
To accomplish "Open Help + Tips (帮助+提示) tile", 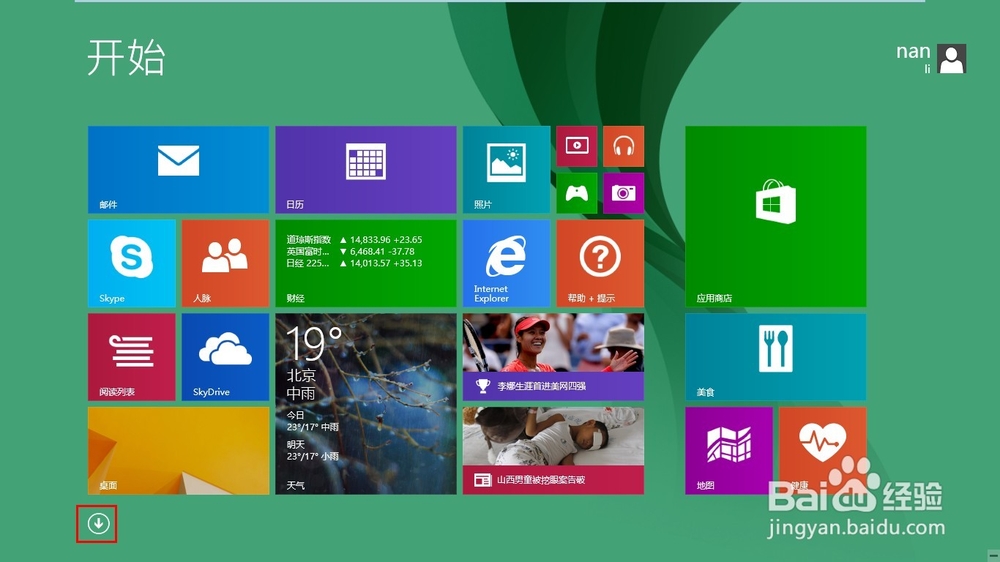I will click(600, 263).
